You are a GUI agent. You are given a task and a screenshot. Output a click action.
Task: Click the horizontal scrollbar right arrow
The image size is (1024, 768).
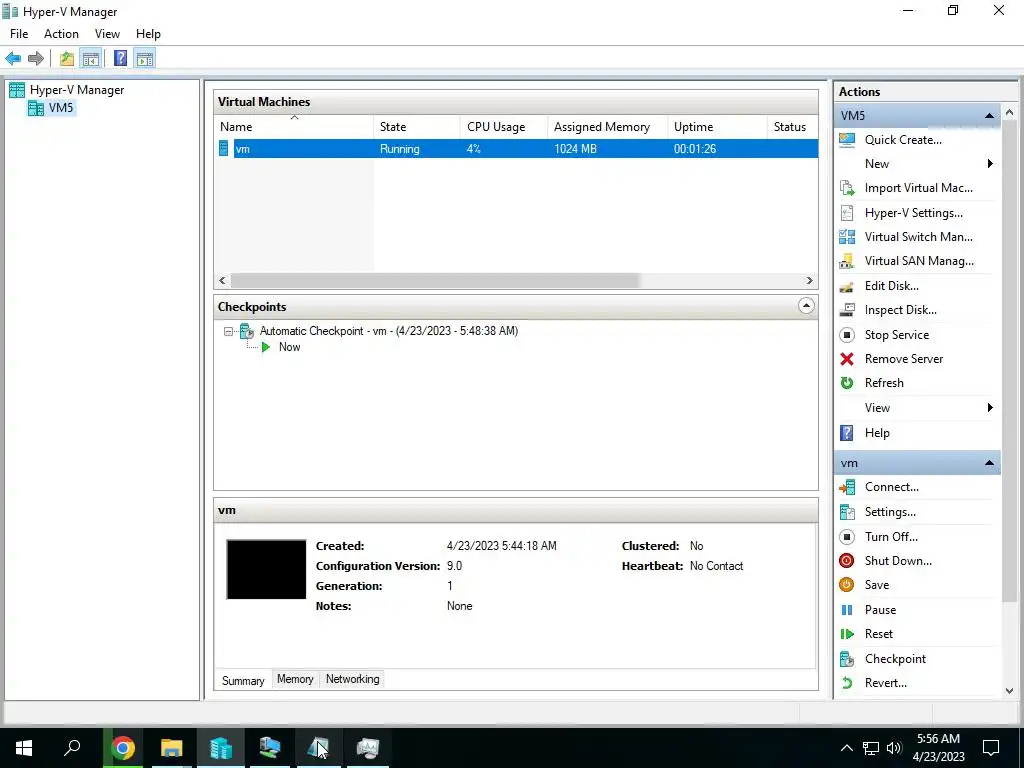coord(810,281)
